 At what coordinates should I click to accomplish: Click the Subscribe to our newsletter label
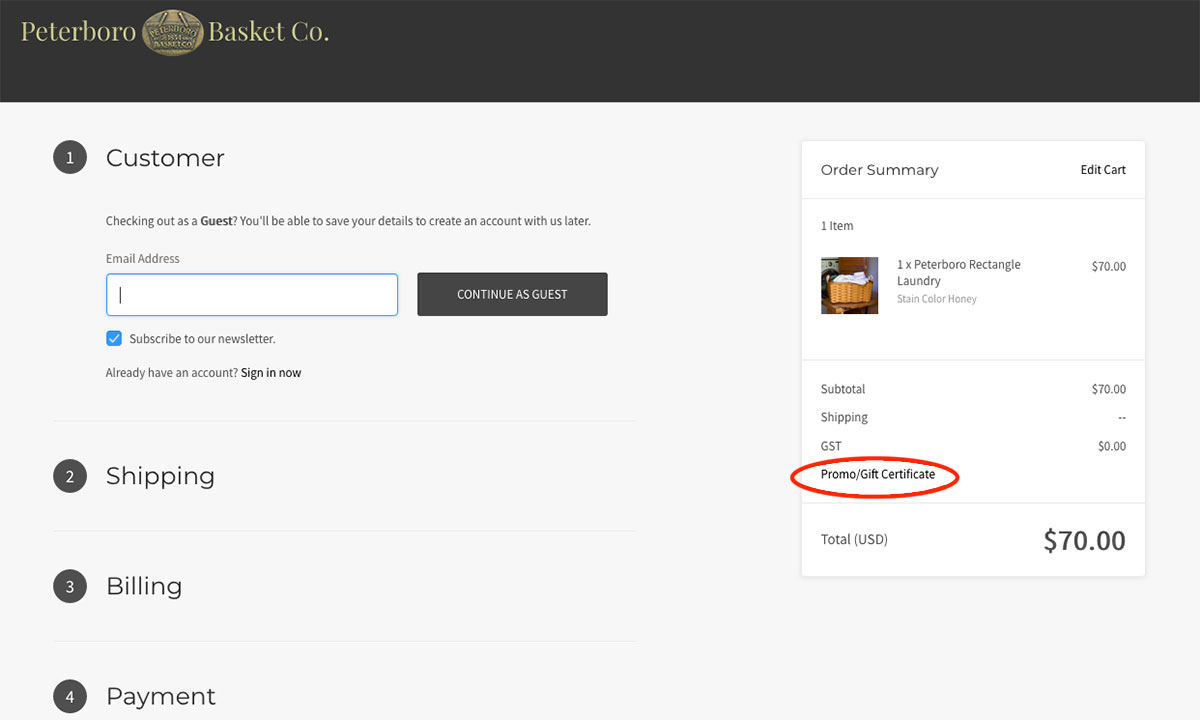(x=202, y=339)
